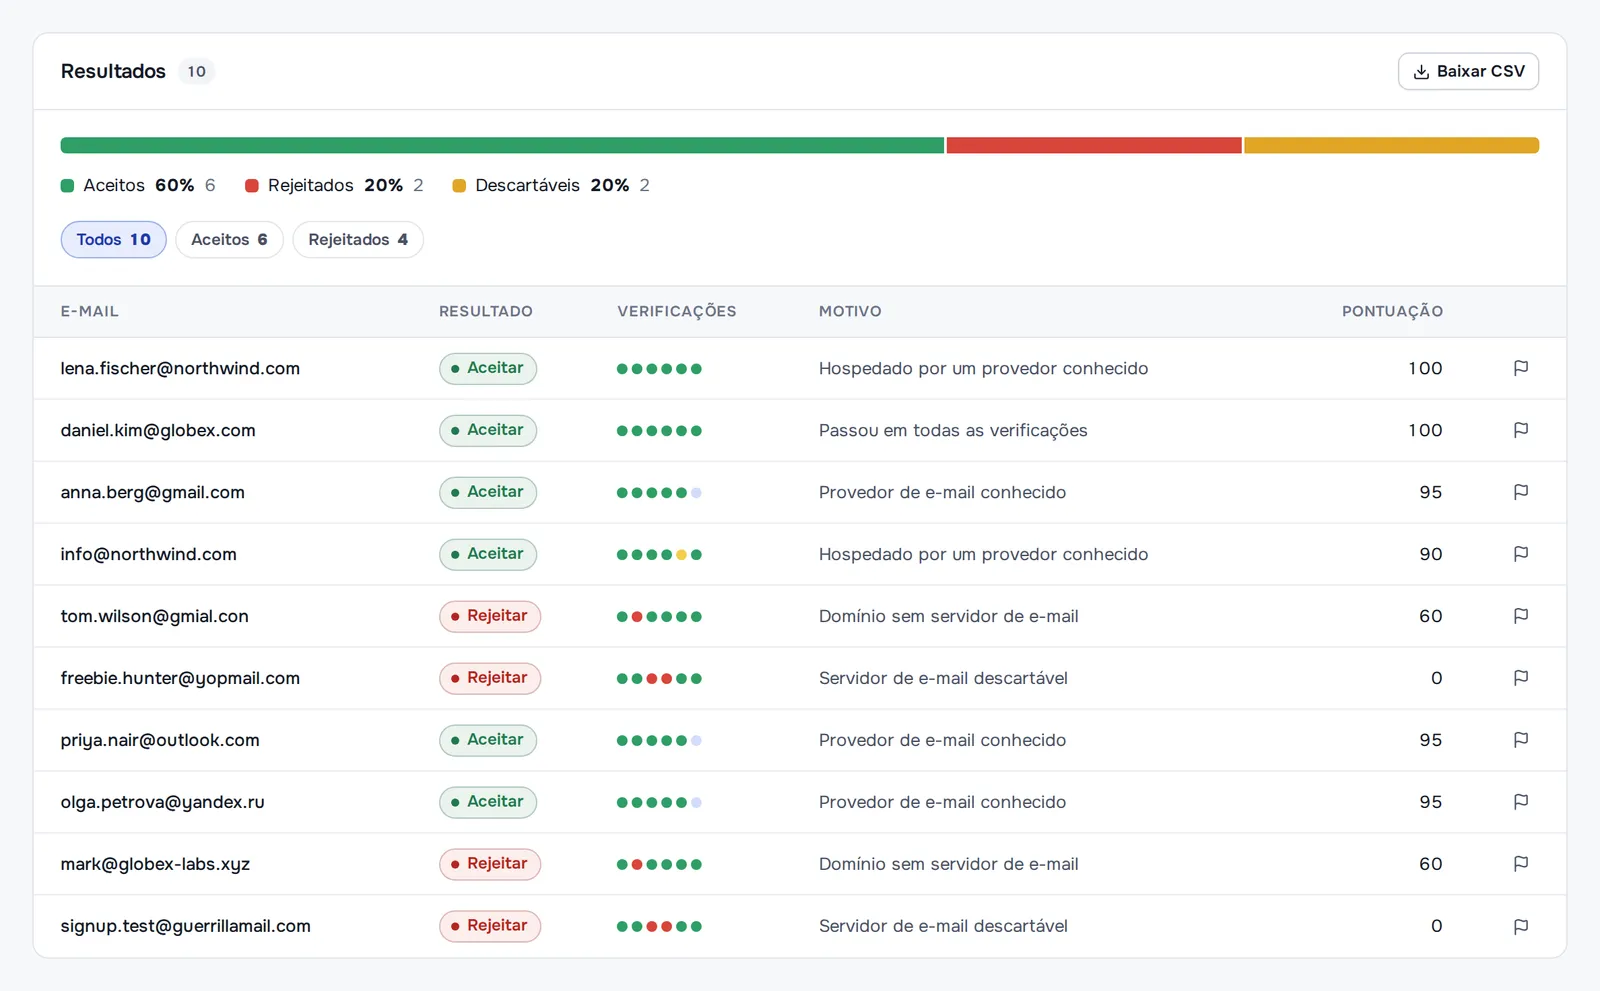Download results with Baixar CSV
1600x991 pixels.
[1468, 71]
